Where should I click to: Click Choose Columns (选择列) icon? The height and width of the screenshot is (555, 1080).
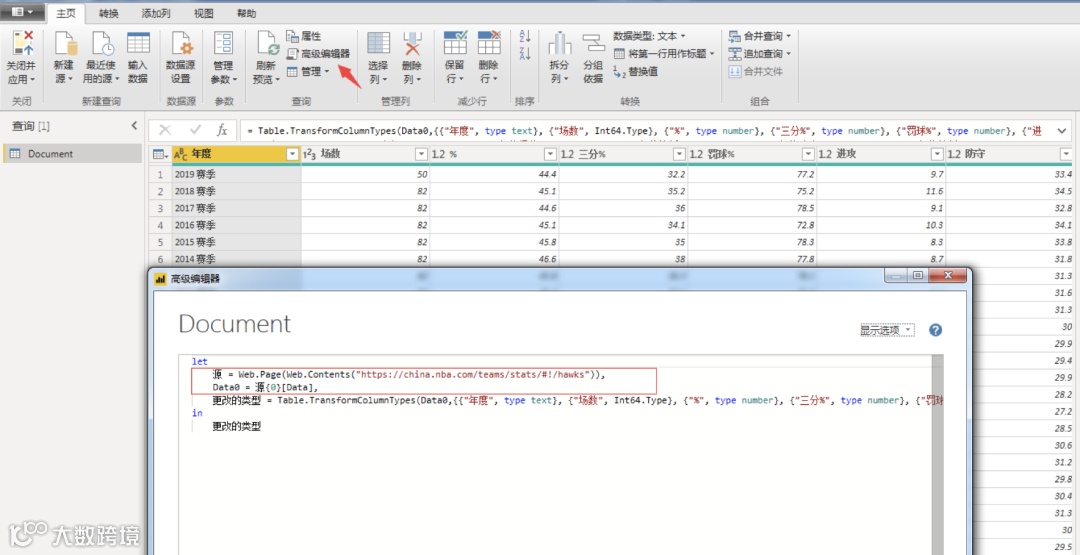click(378, 45)
